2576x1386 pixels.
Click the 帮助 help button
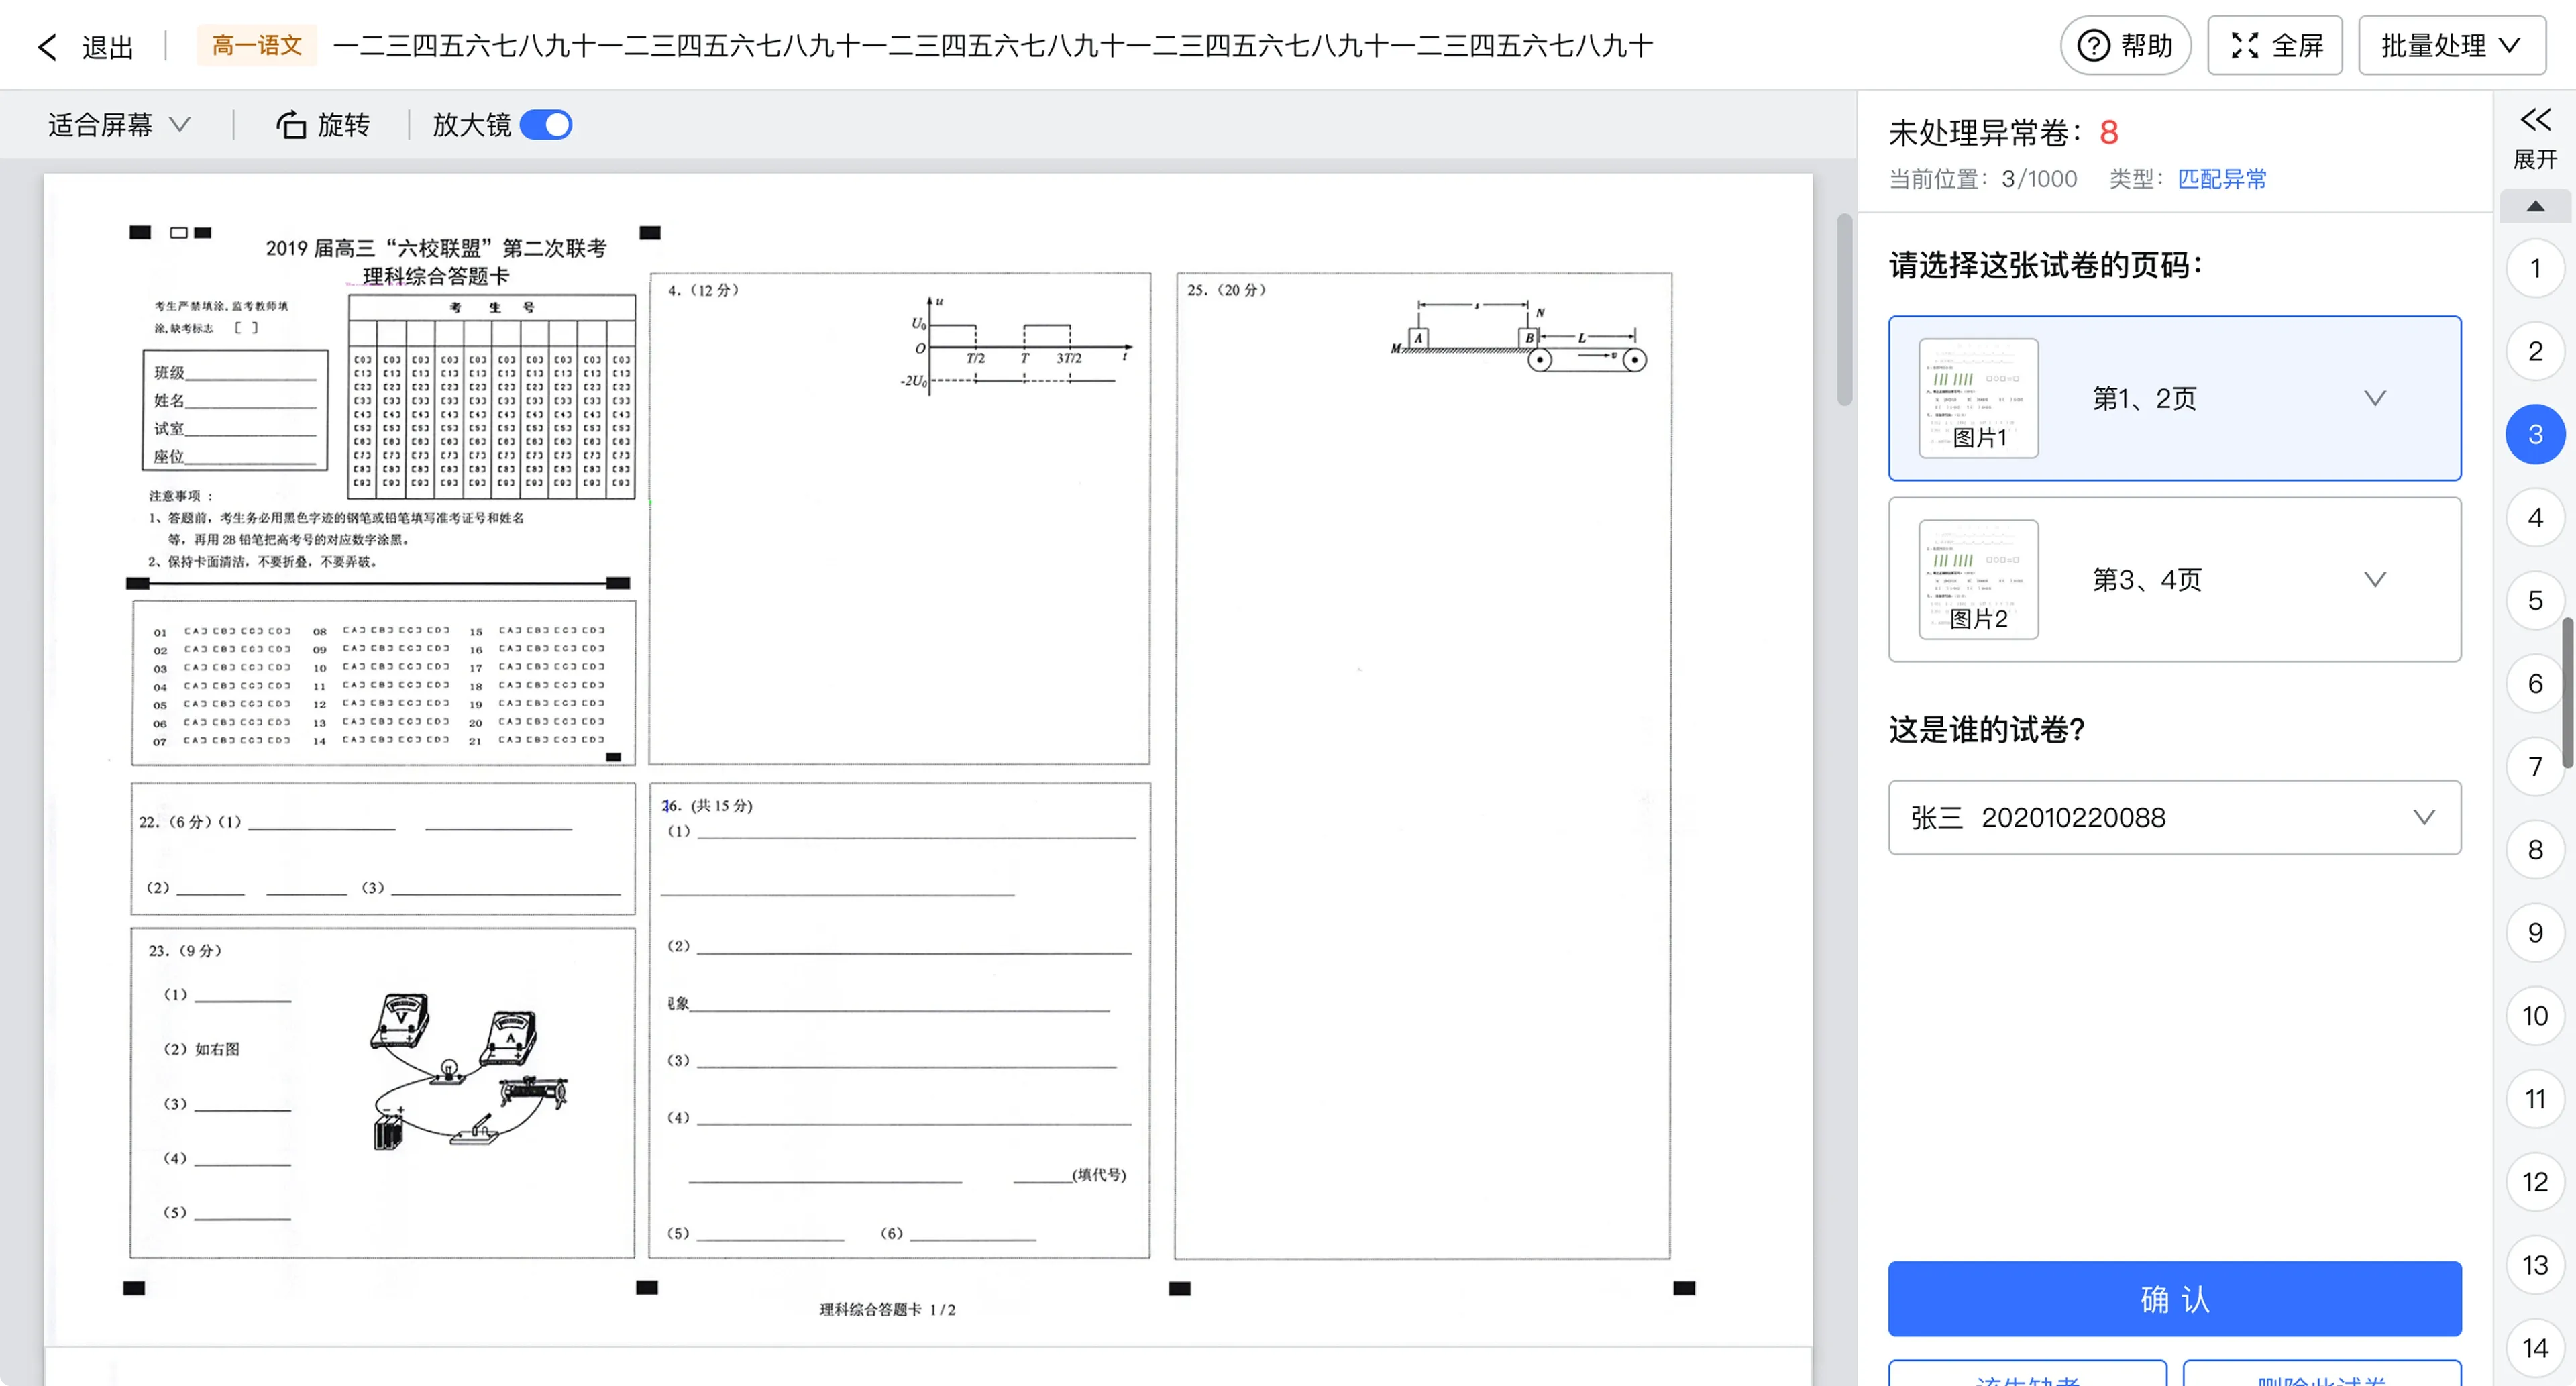tap(2125, 45)
